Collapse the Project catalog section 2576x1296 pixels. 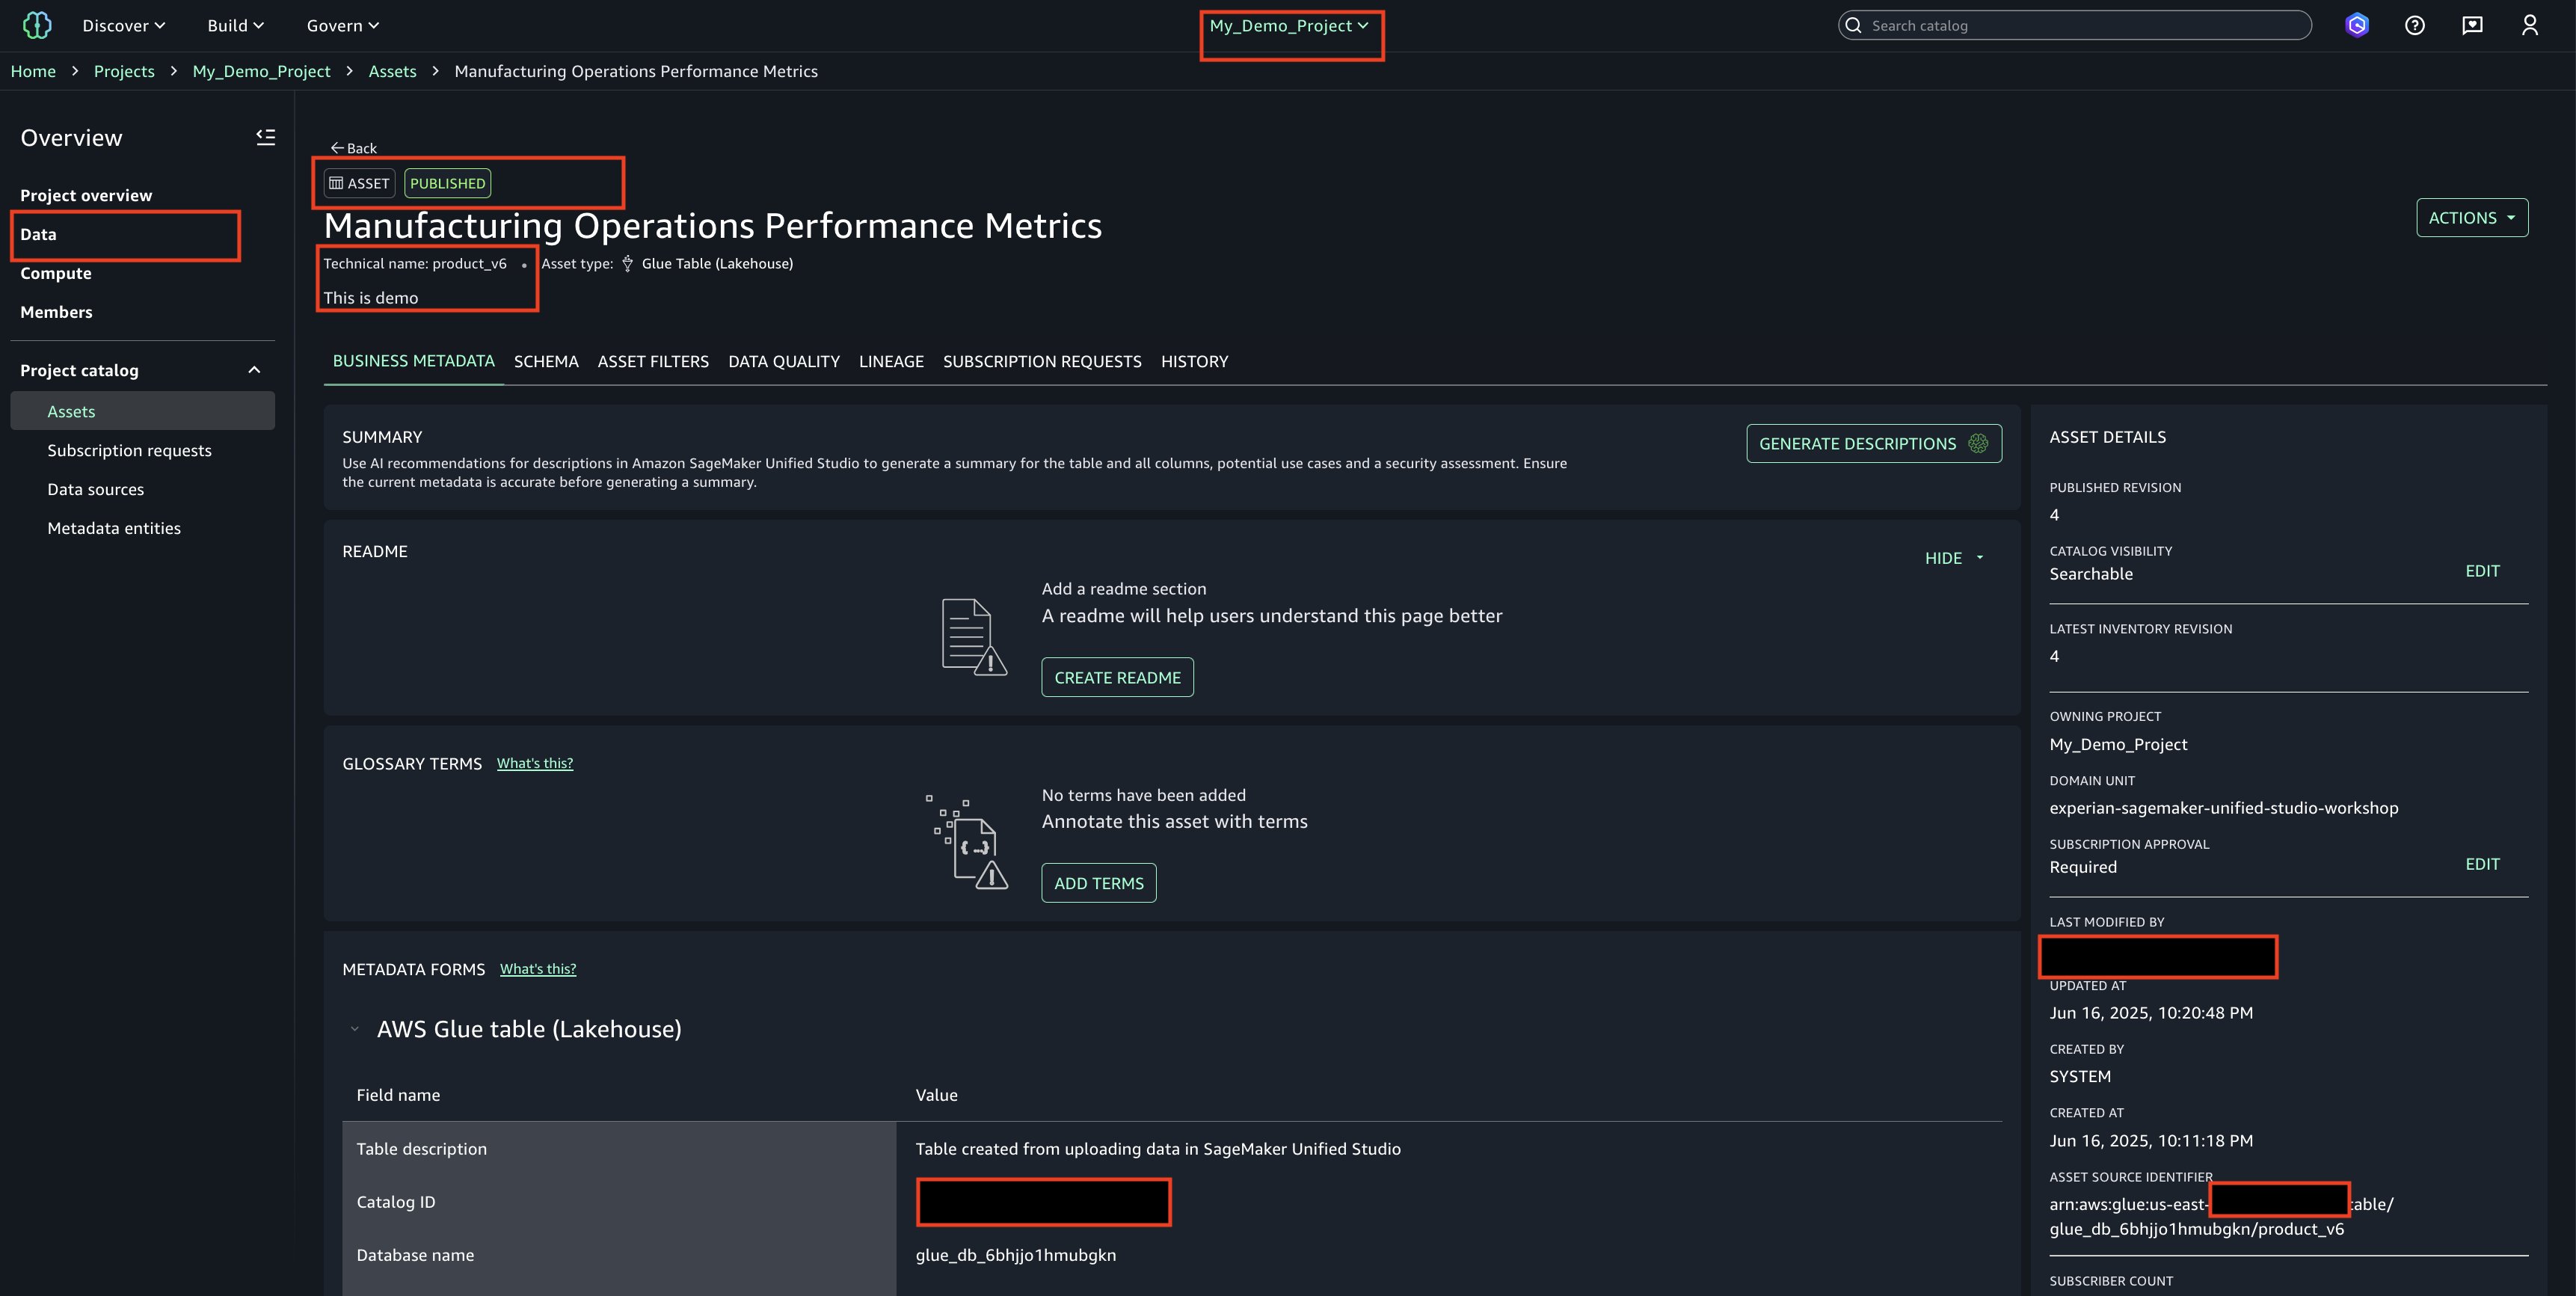point(254,370)
